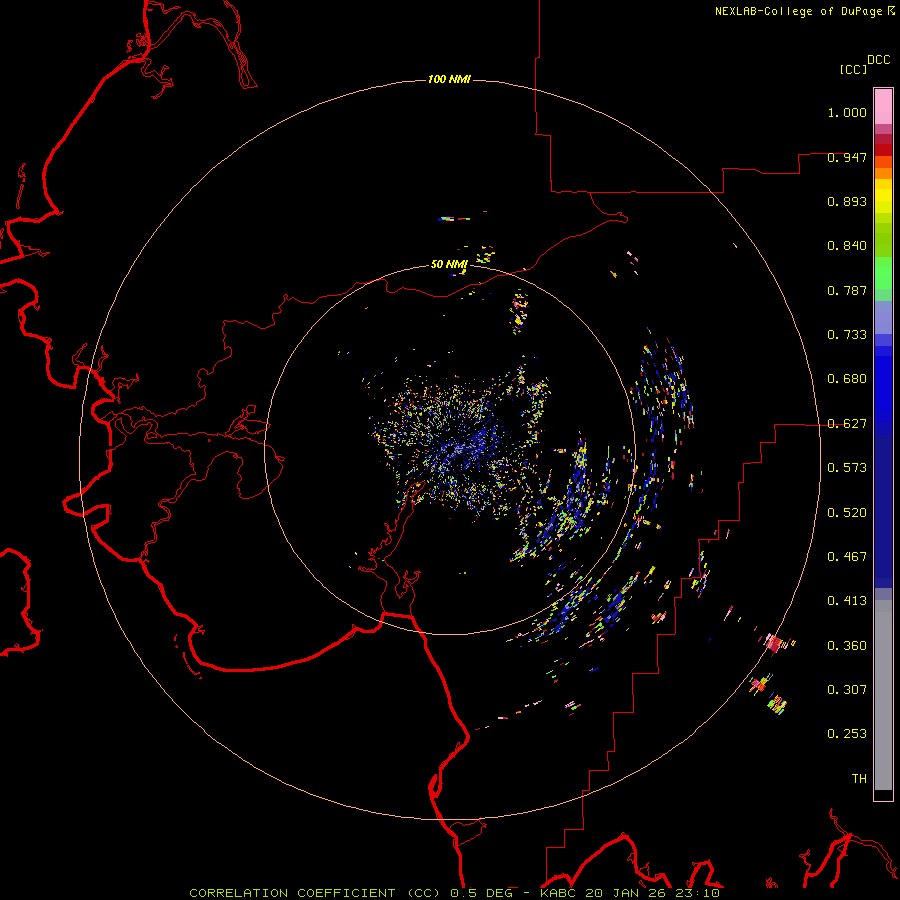Select the 0.947 scale value
This screenshot has width=900, height=900.
click(847, 157)
